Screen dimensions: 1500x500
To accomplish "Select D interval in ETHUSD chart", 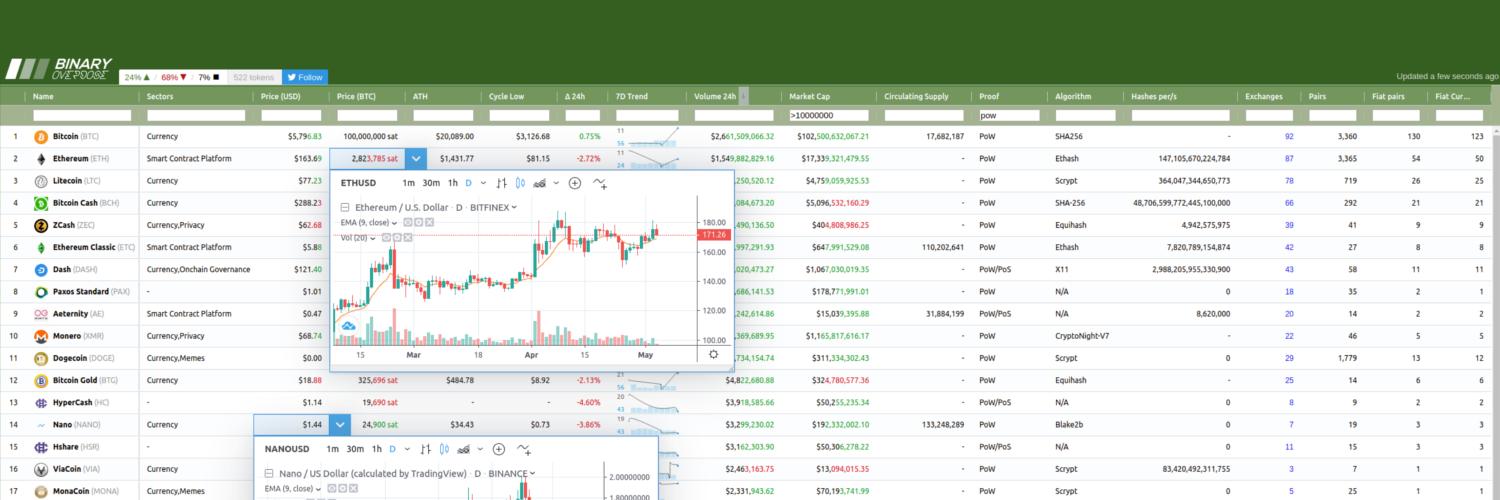I will click(x=469, y=183).
